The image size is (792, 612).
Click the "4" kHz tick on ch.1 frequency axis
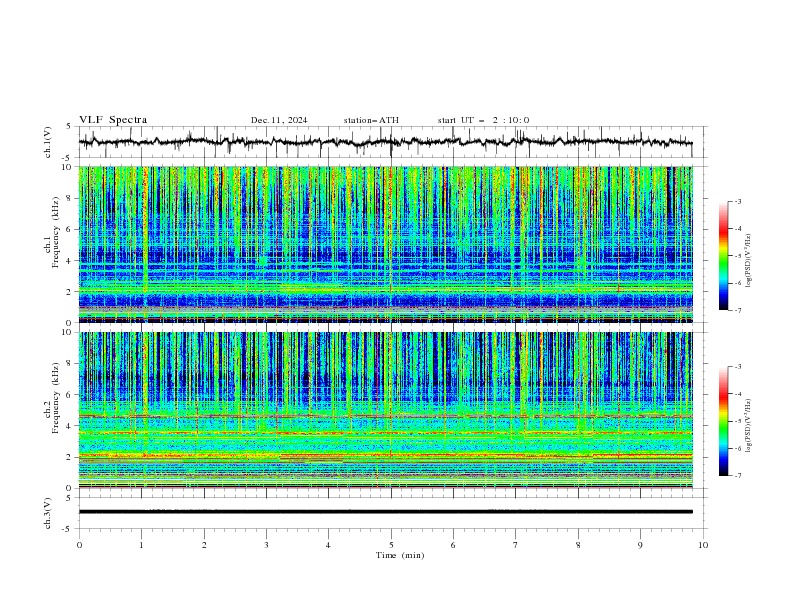(x=71, y=261)
